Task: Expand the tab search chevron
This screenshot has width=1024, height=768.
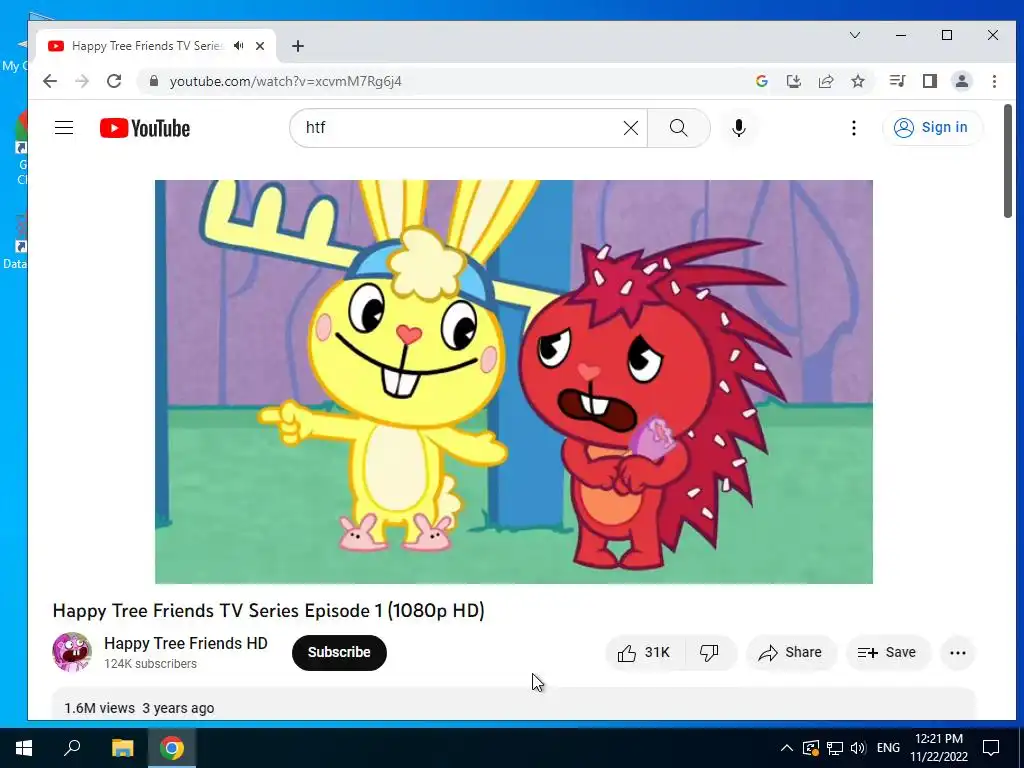Action: [855, 35]
